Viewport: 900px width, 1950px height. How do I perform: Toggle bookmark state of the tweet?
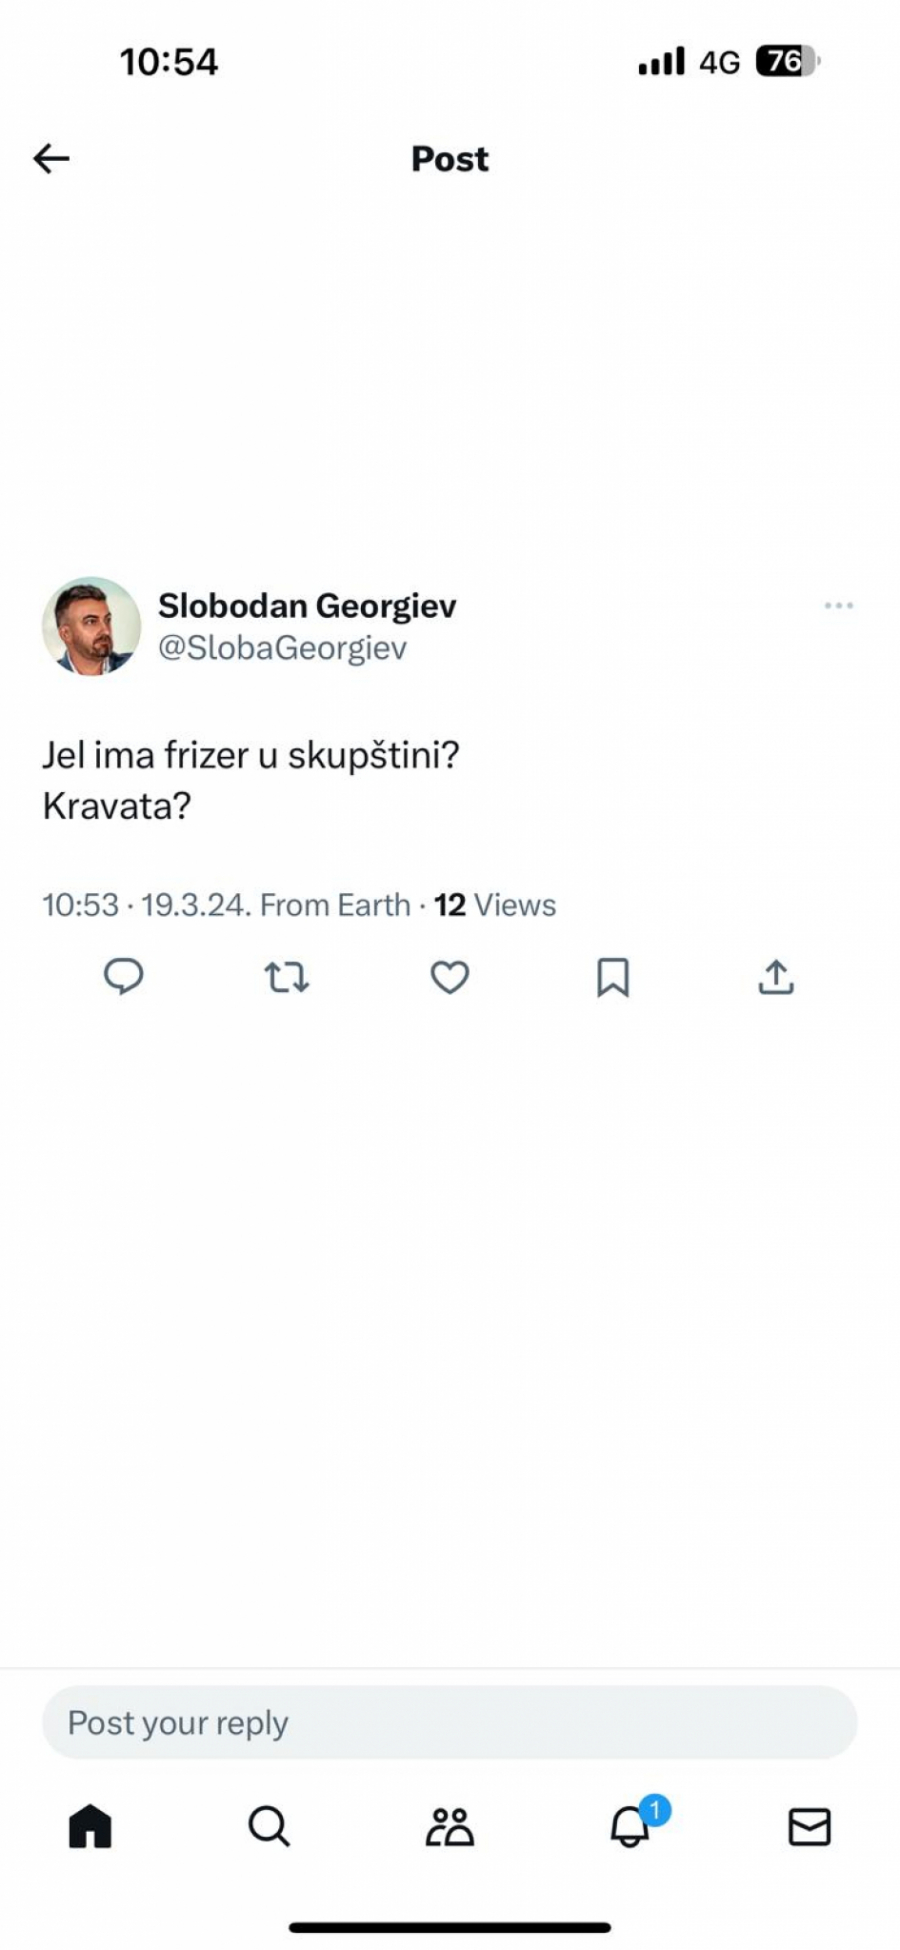(613, 978)
